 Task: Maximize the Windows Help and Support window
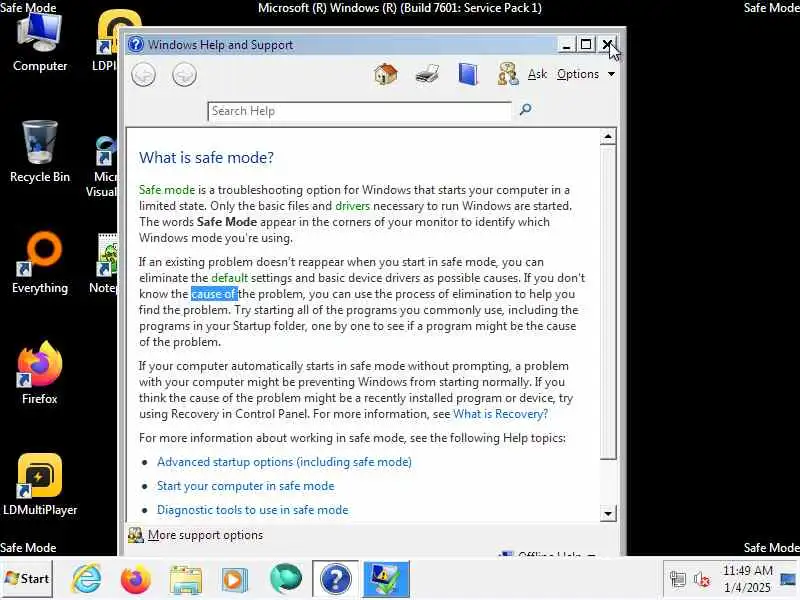click(x=586, y=45)
